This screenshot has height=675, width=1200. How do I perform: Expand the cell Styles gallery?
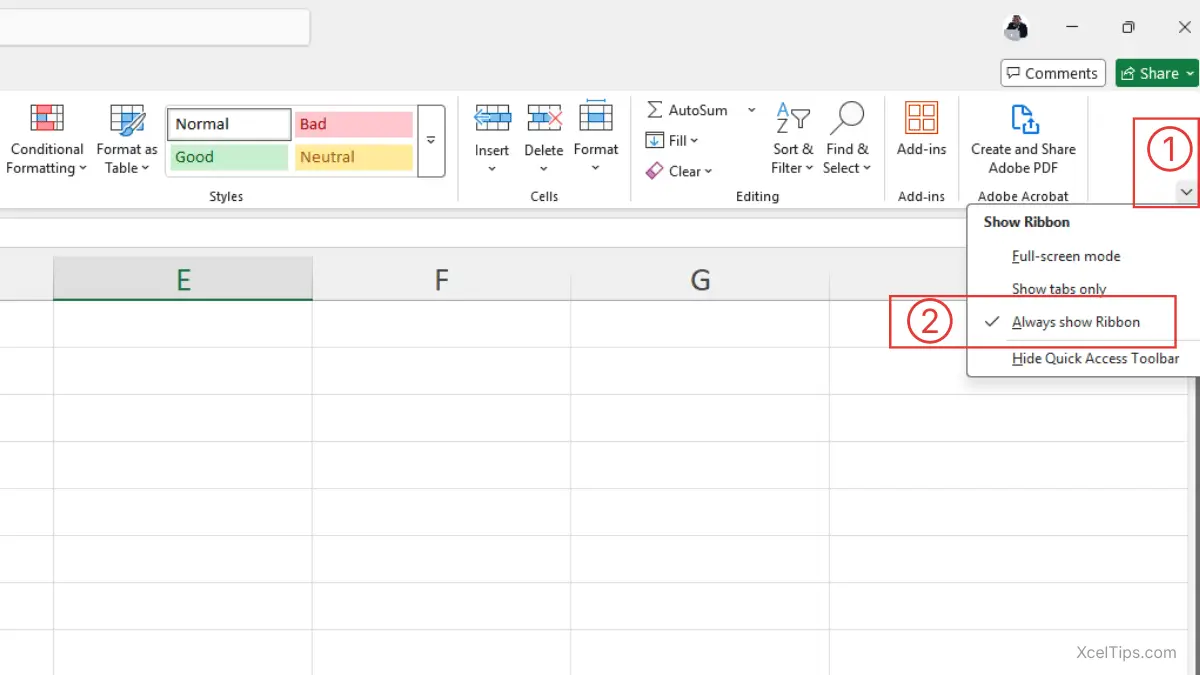(x=431, y=140)
